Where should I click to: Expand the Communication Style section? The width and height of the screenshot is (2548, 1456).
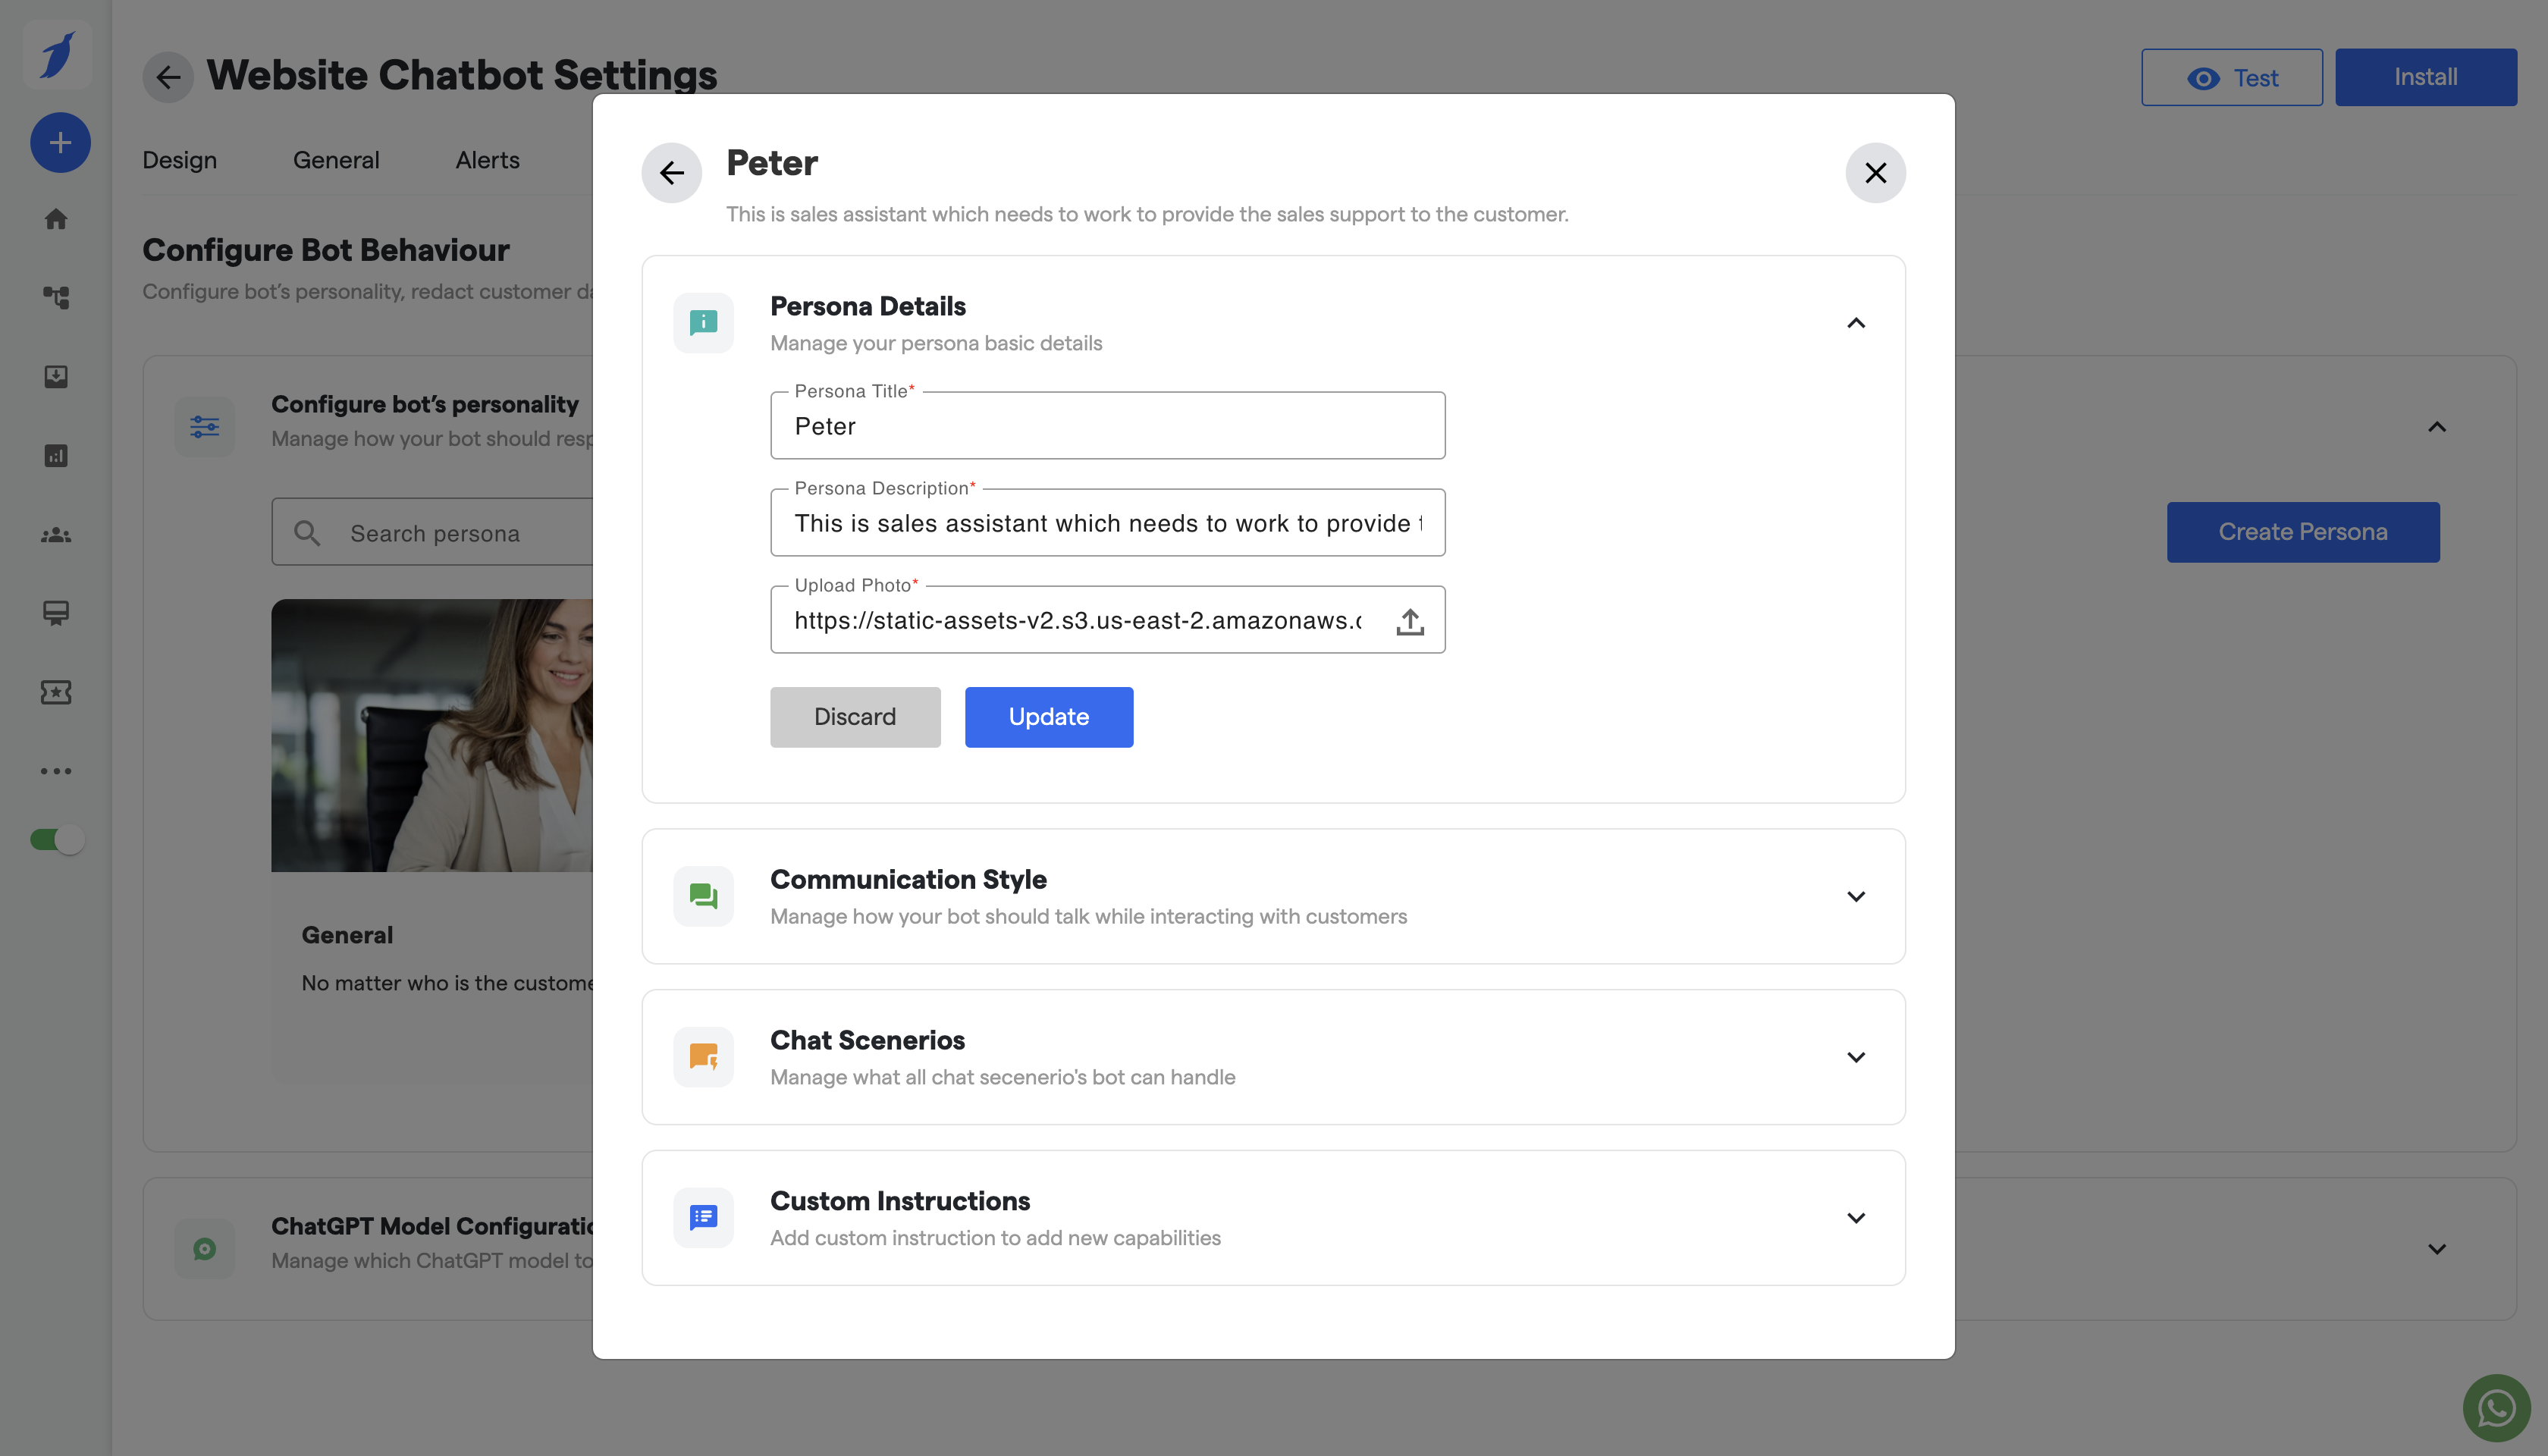click(x=1856, y=896)
